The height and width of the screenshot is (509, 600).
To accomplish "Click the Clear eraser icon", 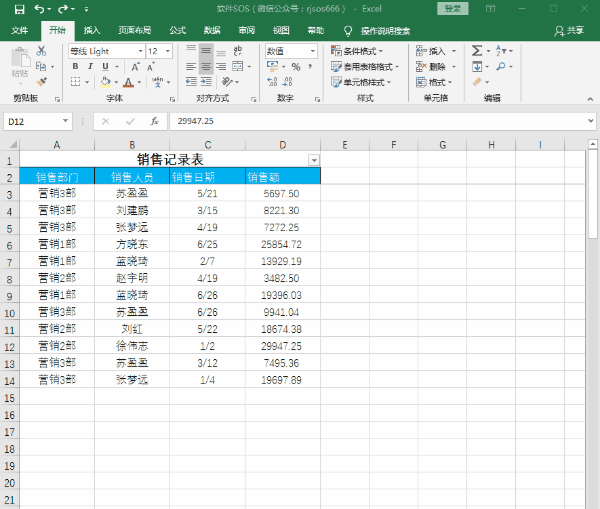I will (x=477, y=82).
